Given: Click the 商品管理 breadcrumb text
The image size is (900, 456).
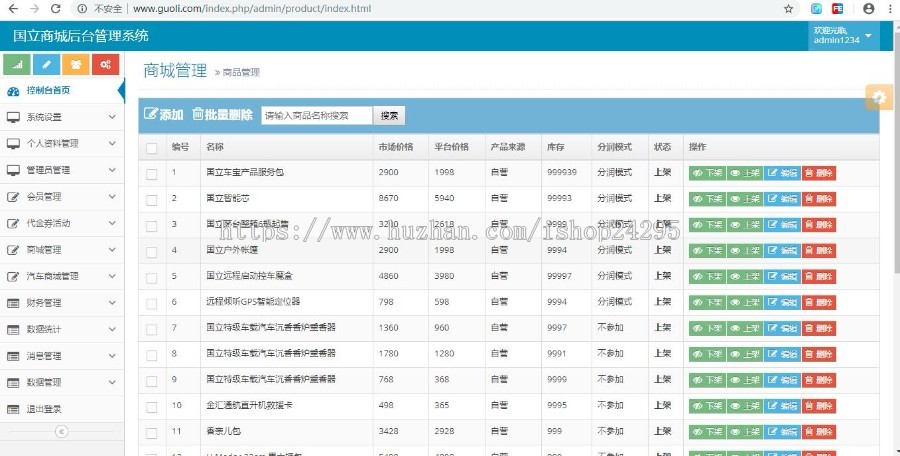Looking at the screenshot, I should click(x=241, y=72).
